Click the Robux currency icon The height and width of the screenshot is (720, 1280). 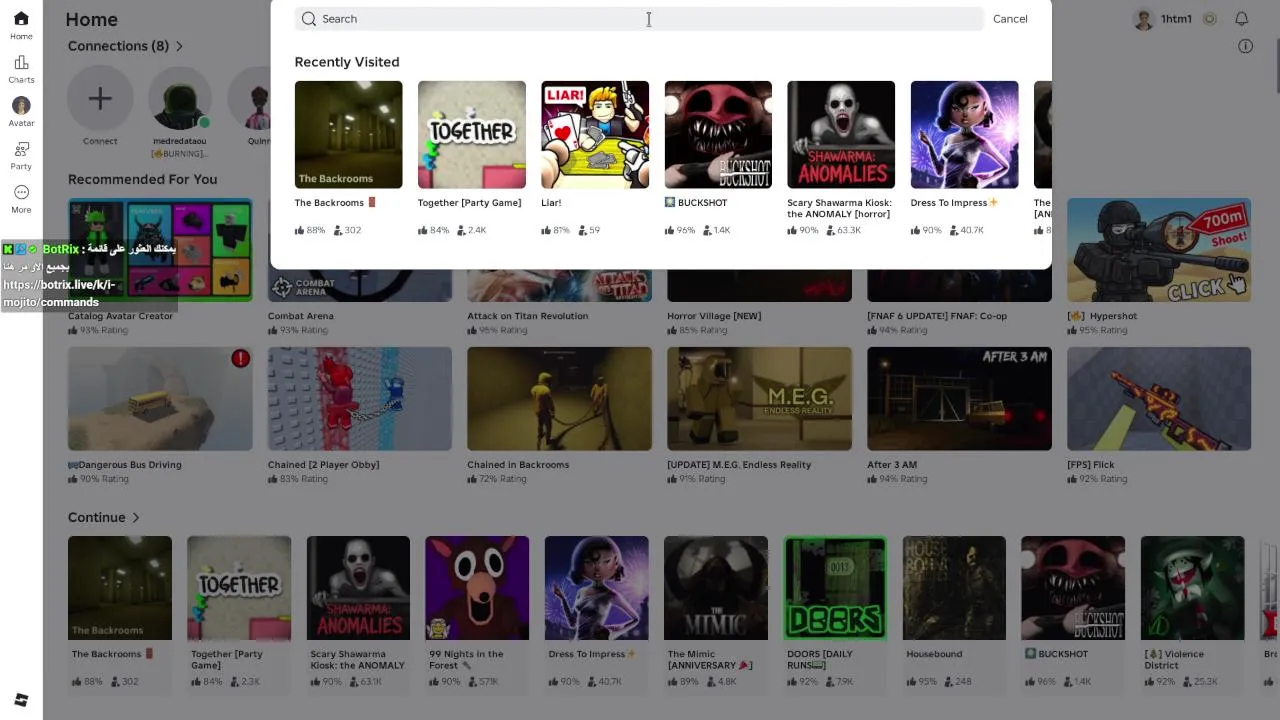1210,19
